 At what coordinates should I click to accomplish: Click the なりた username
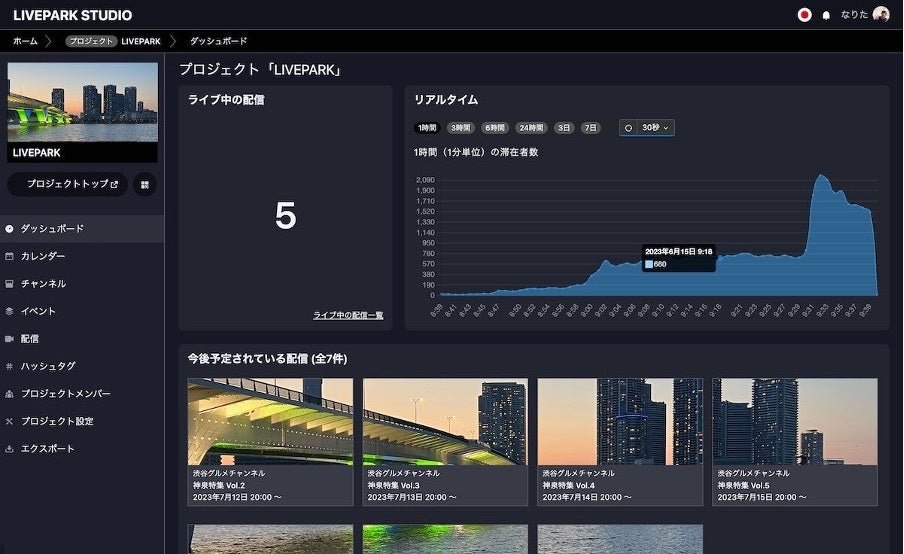tap(854, 15)
